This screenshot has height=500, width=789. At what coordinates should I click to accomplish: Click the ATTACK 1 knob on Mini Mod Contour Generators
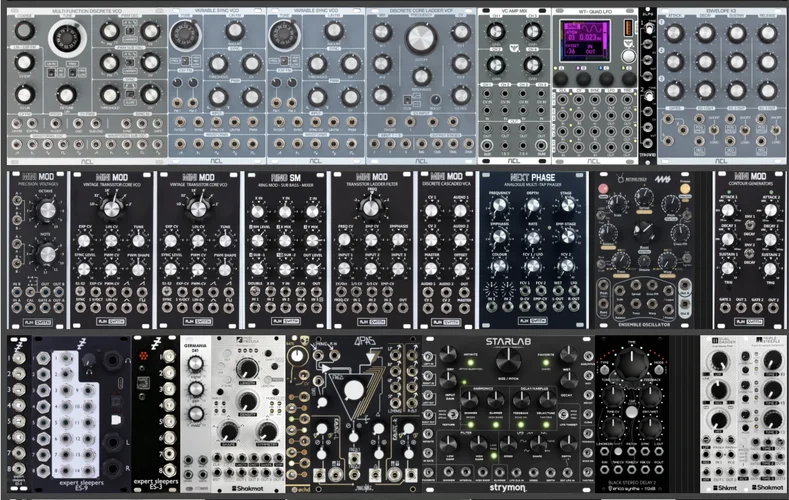(728, 210)
